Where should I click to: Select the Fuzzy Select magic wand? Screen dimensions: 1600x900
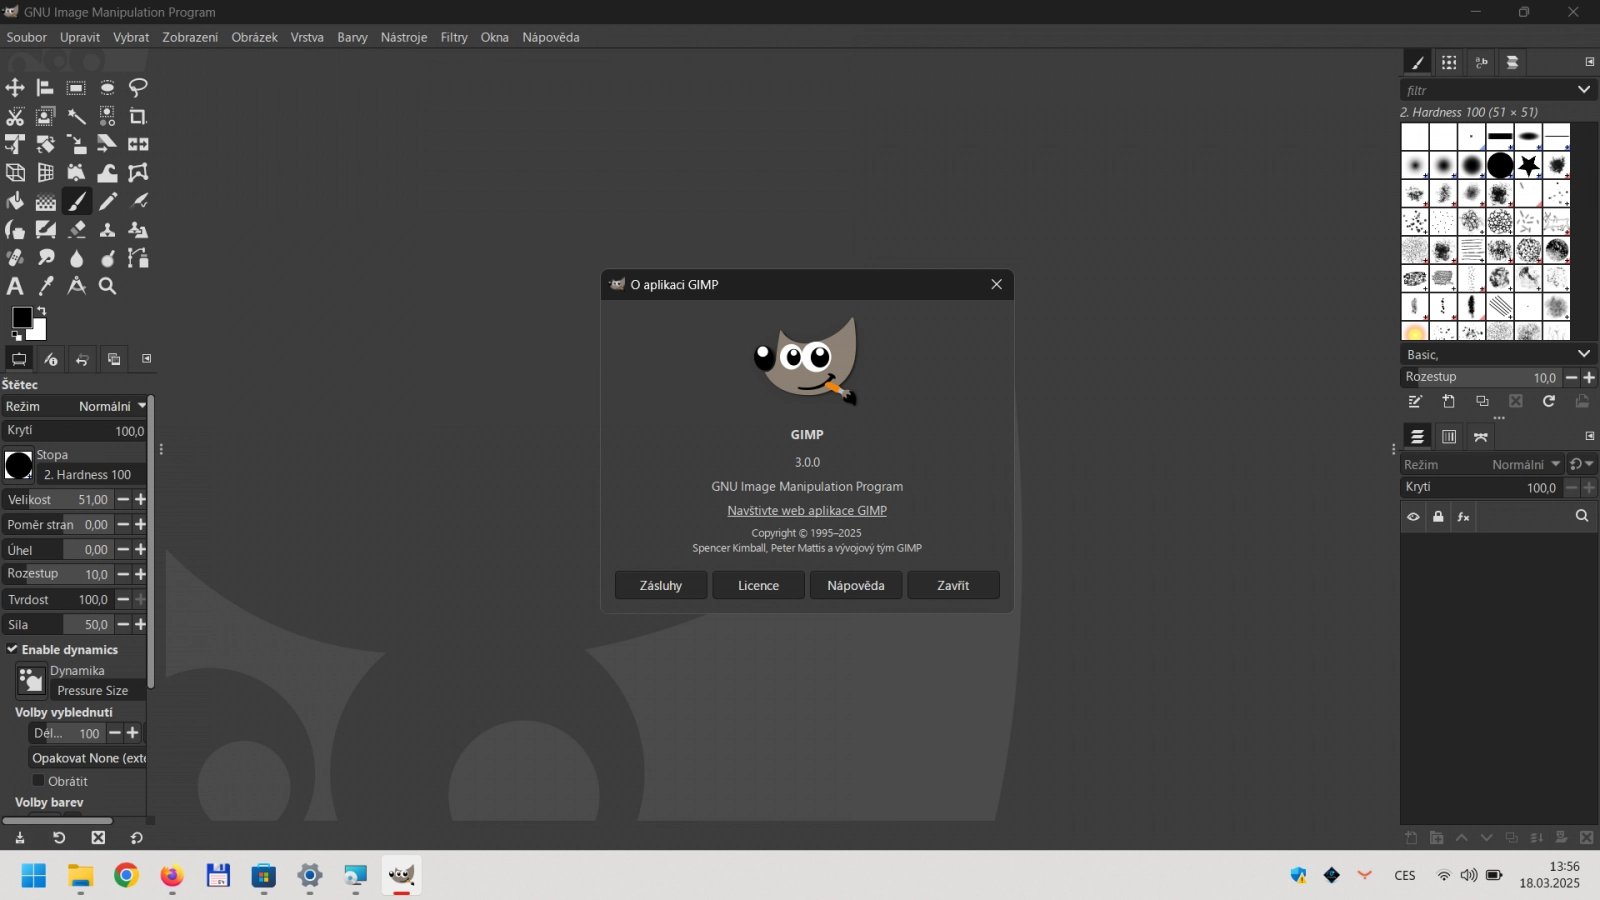click(x=76, y=116)
